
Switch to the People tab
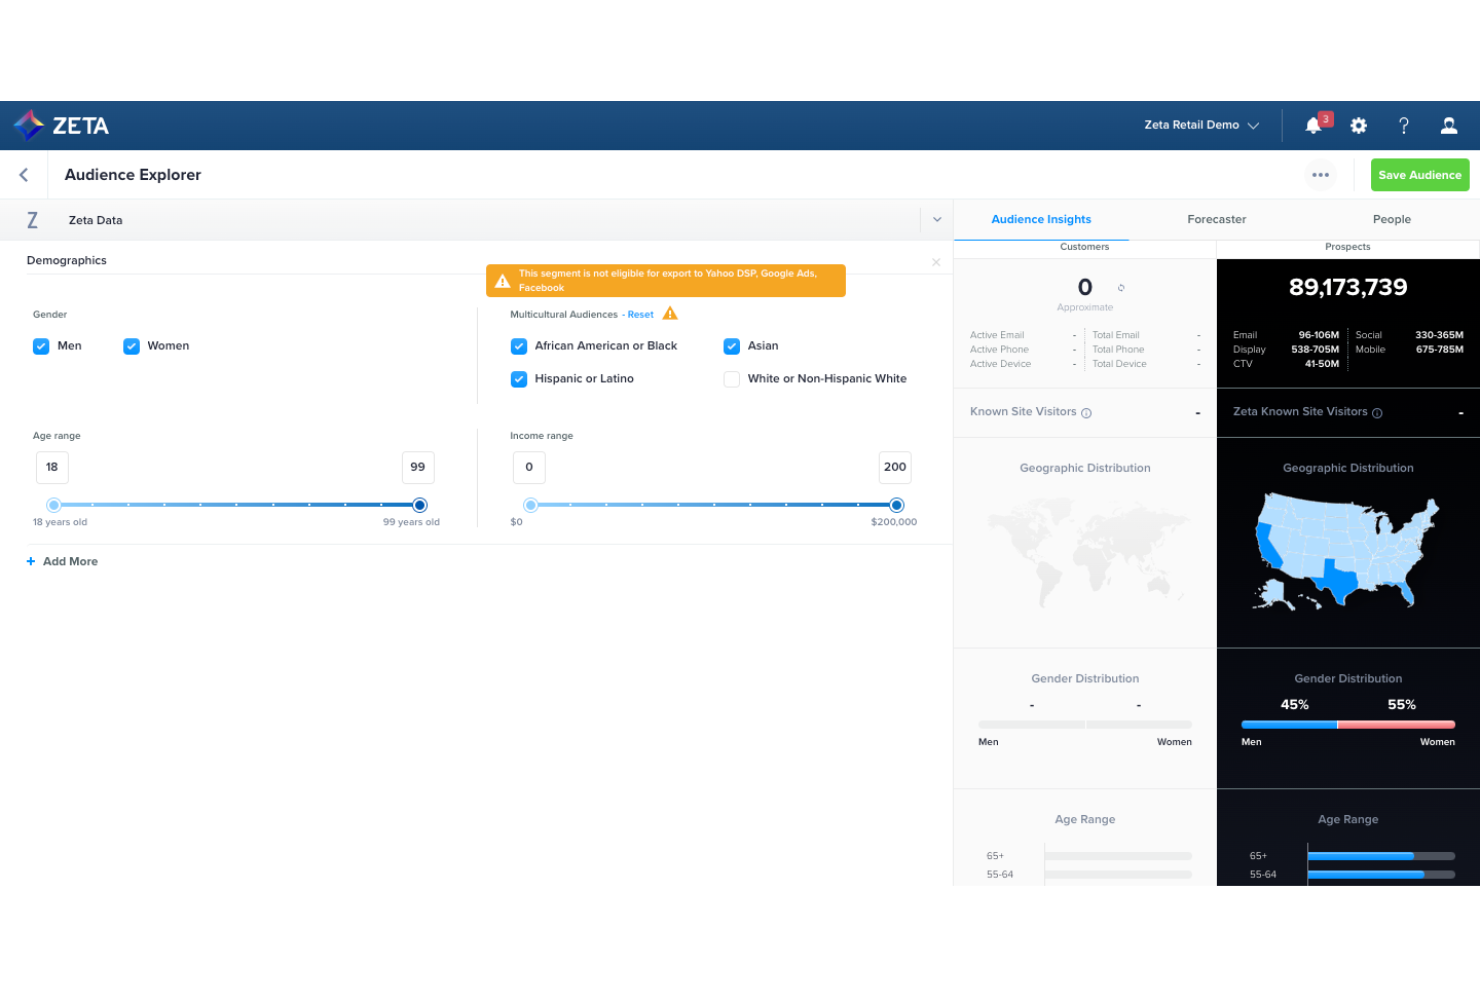(x=1392, y=220)
